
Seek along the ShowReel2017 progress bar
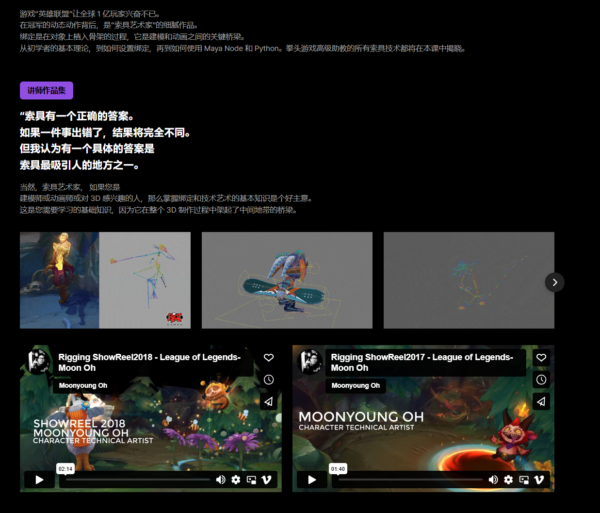pos(410,480)
